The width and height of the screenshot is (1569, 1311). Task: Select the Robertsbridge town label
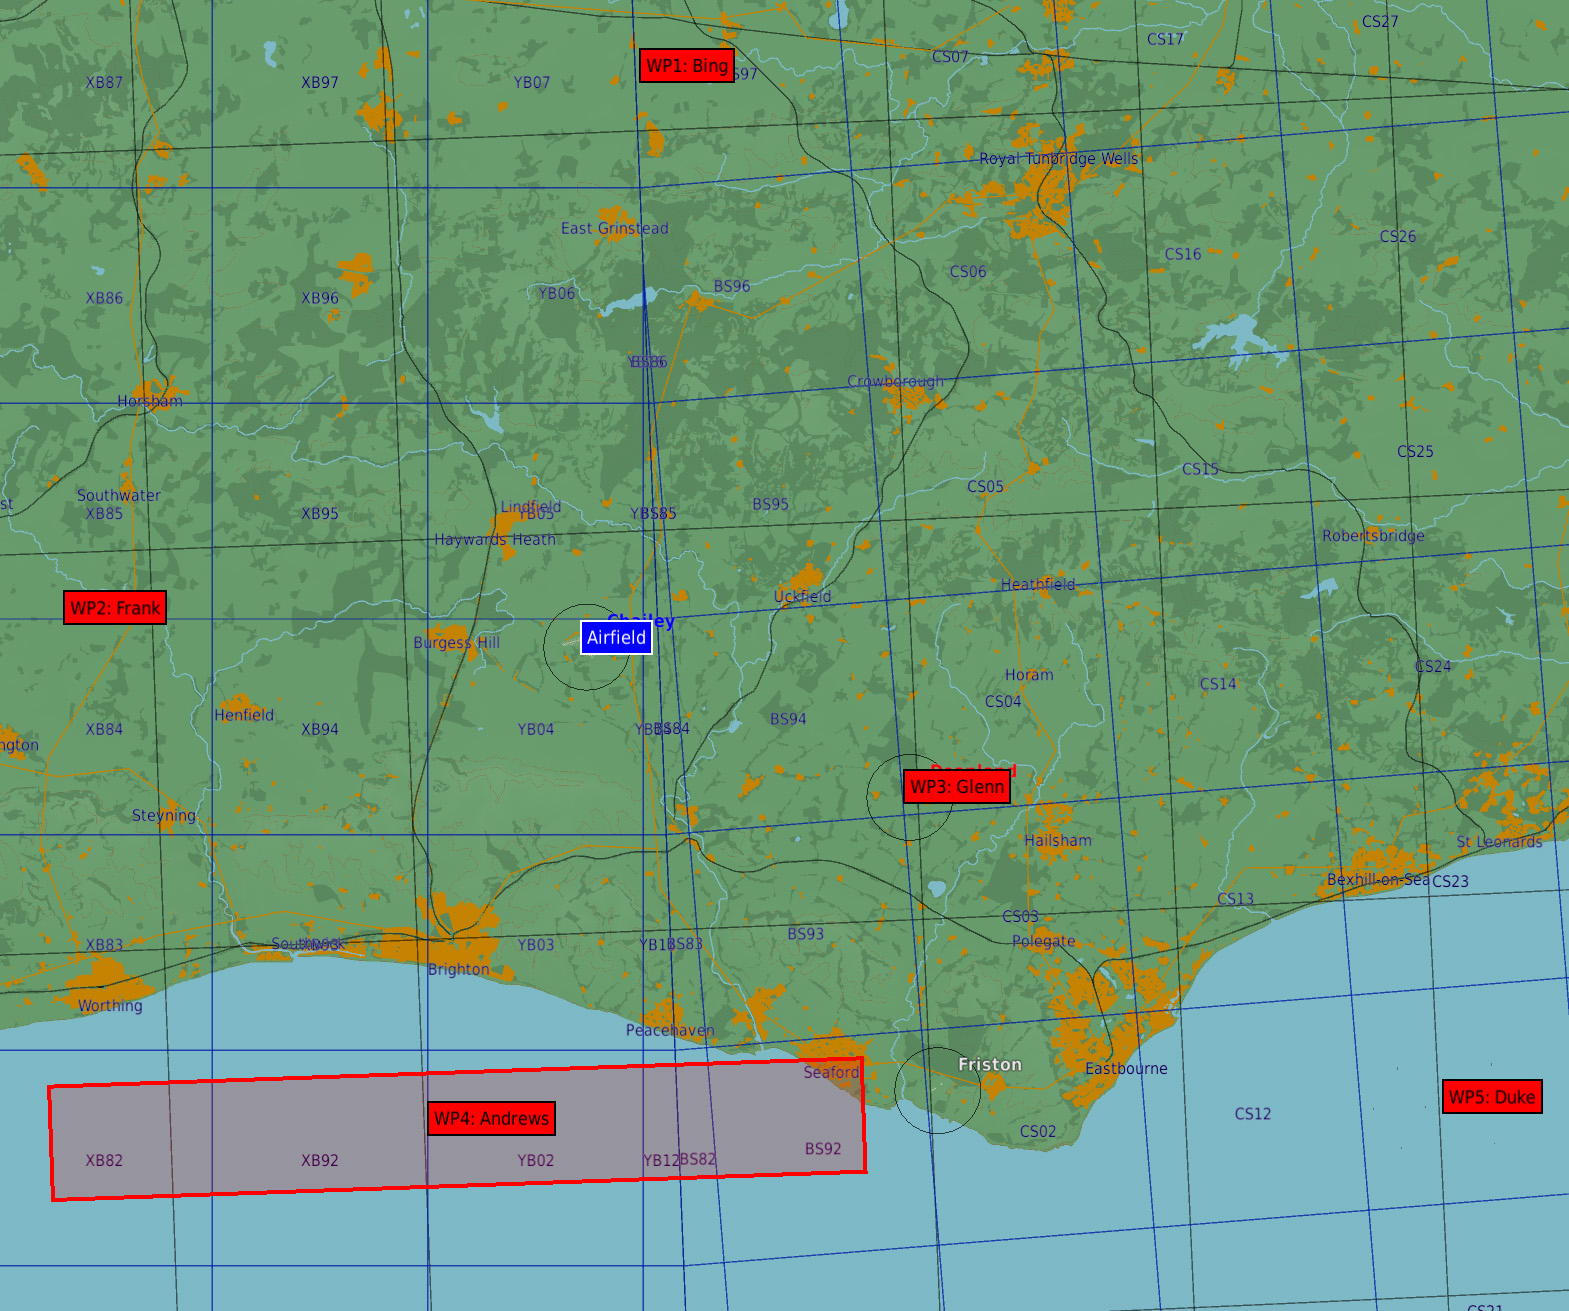[x=1373, y=536]
